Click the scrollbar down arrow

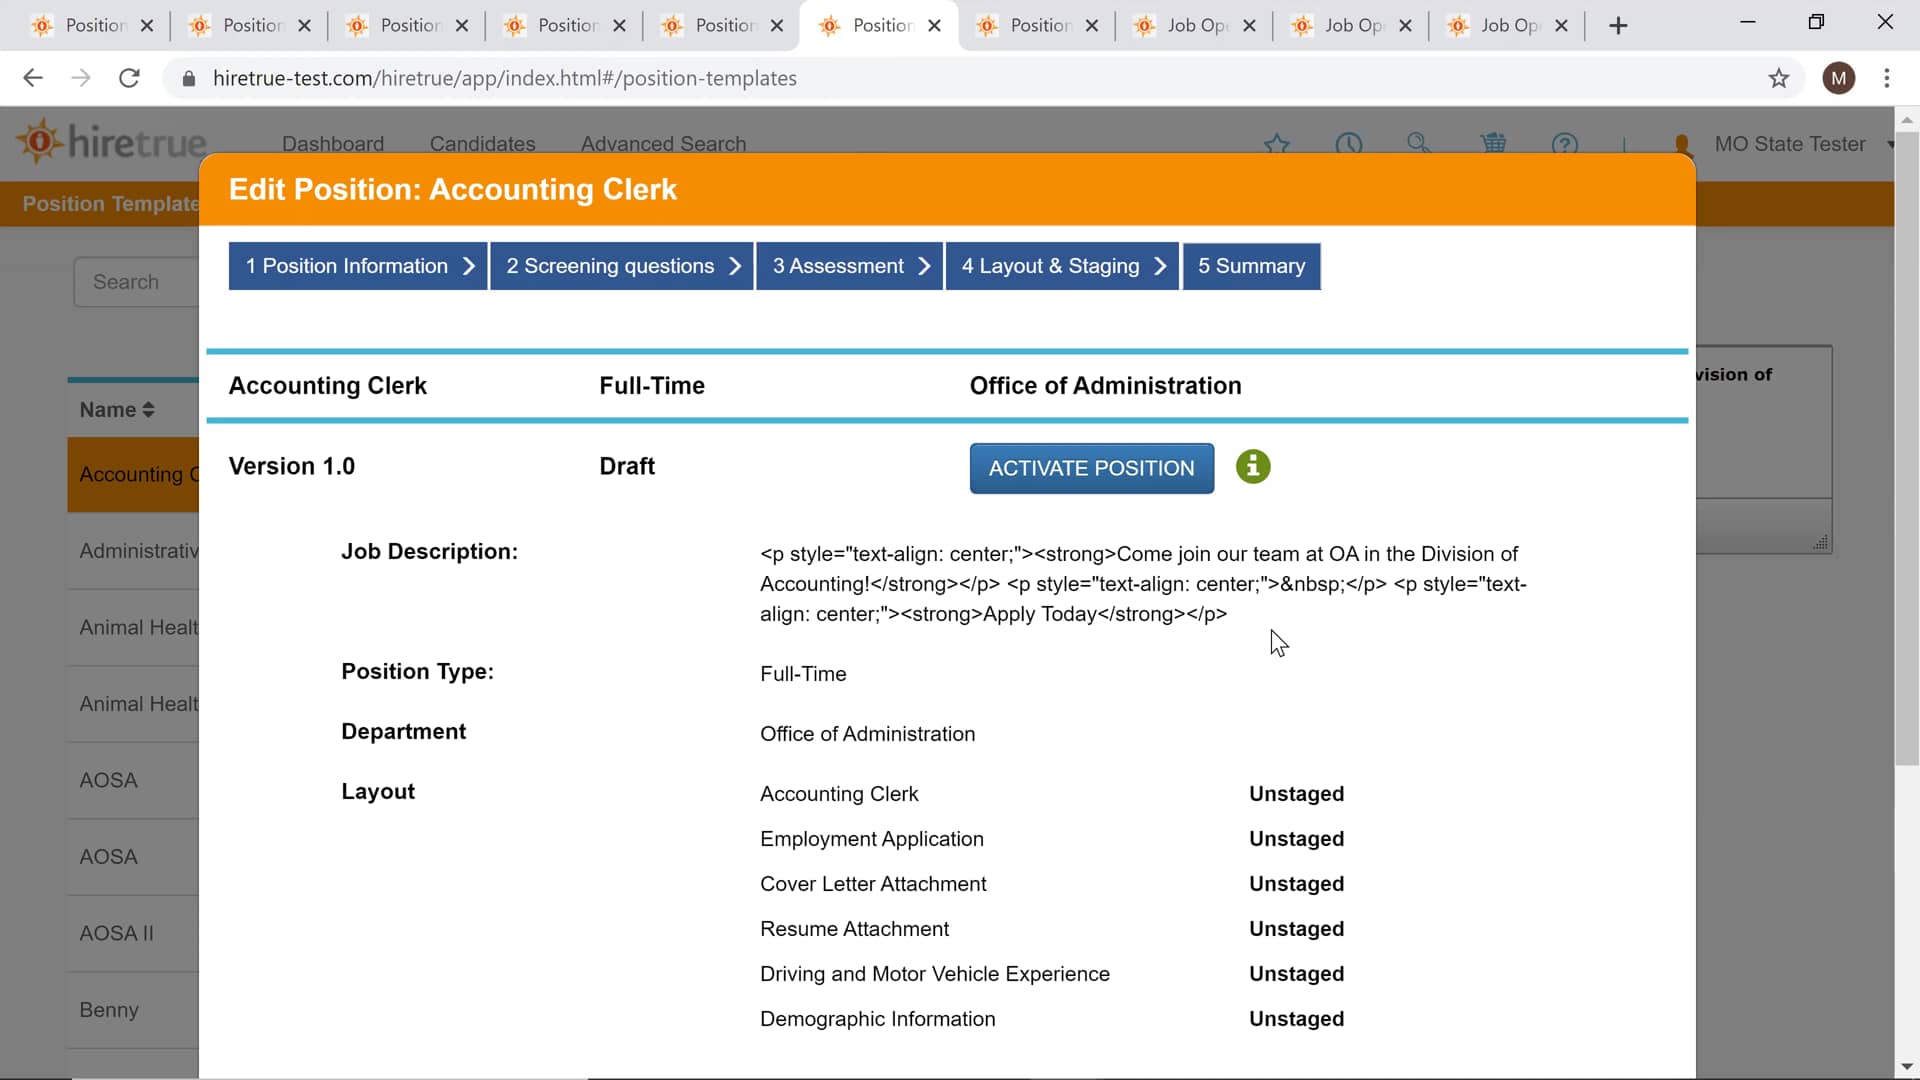coord(1906,1067)
